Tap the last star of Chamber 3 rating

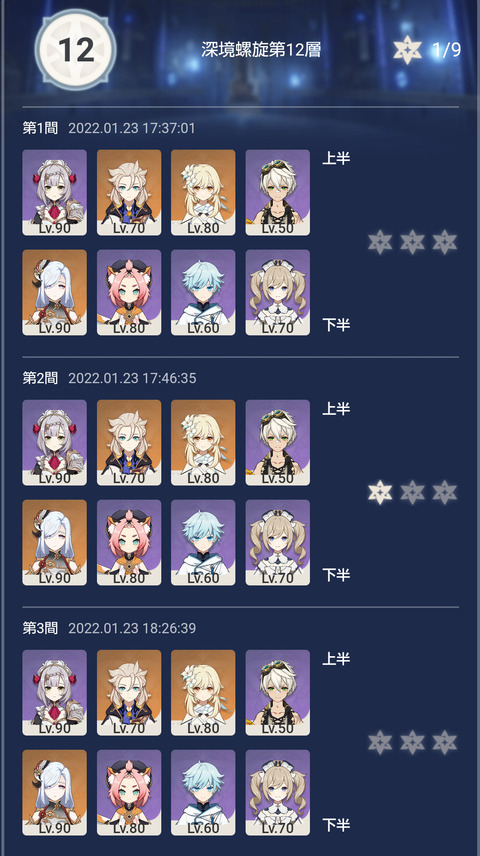point(445,742)
